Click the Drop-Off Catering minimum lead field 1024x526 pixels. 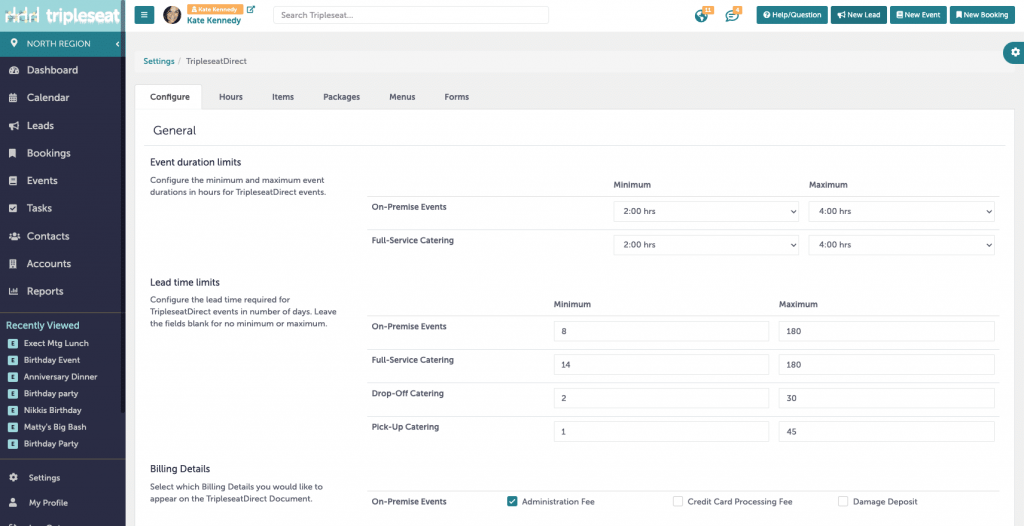pyautogui.click(x=661, y=398)
